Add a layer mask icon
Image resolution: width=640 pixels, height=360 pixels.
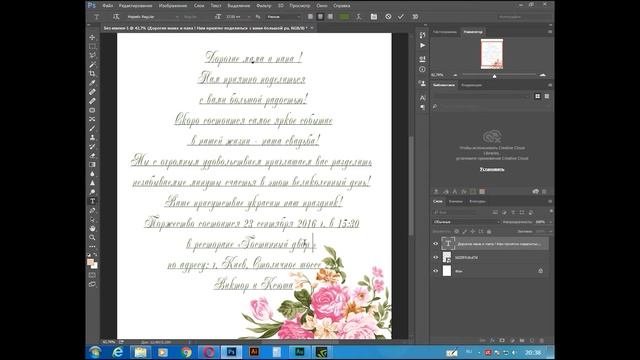pos(502,340)
